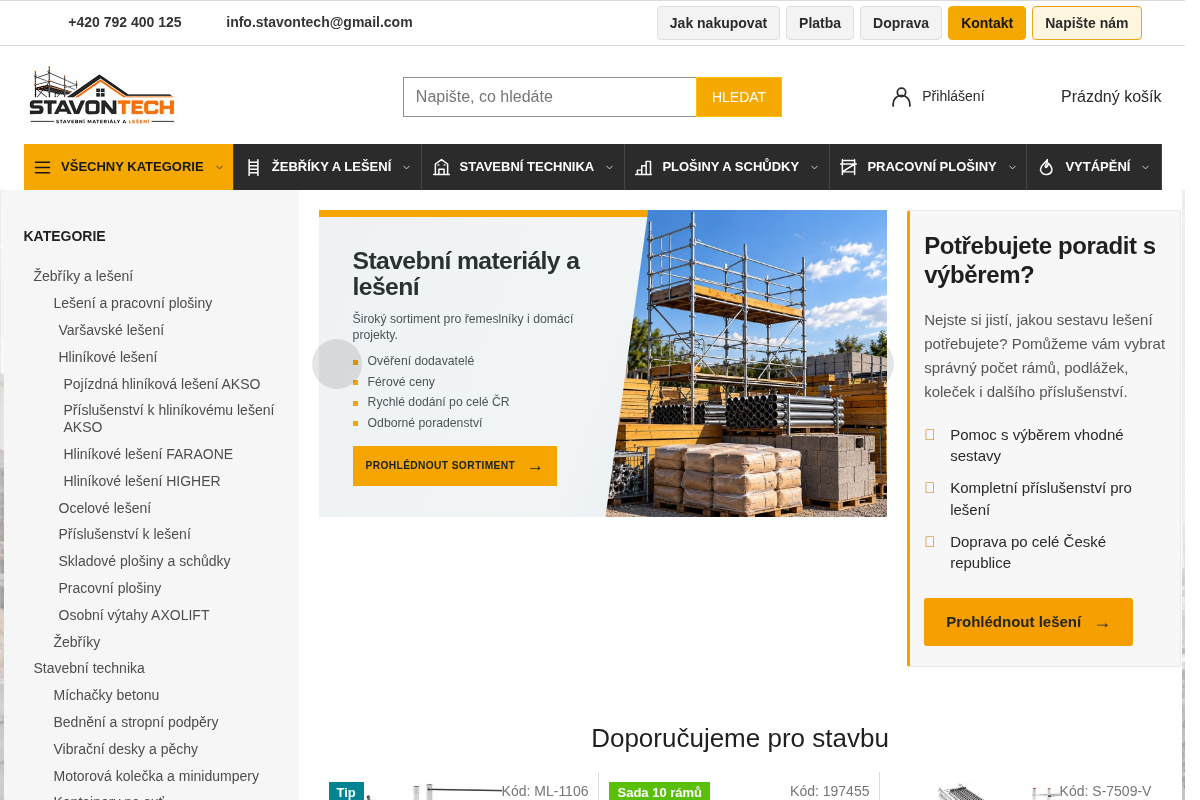Click the HLEDAT search button
Viewport: 1200px width, 800px height.
[x=739, y=97]
